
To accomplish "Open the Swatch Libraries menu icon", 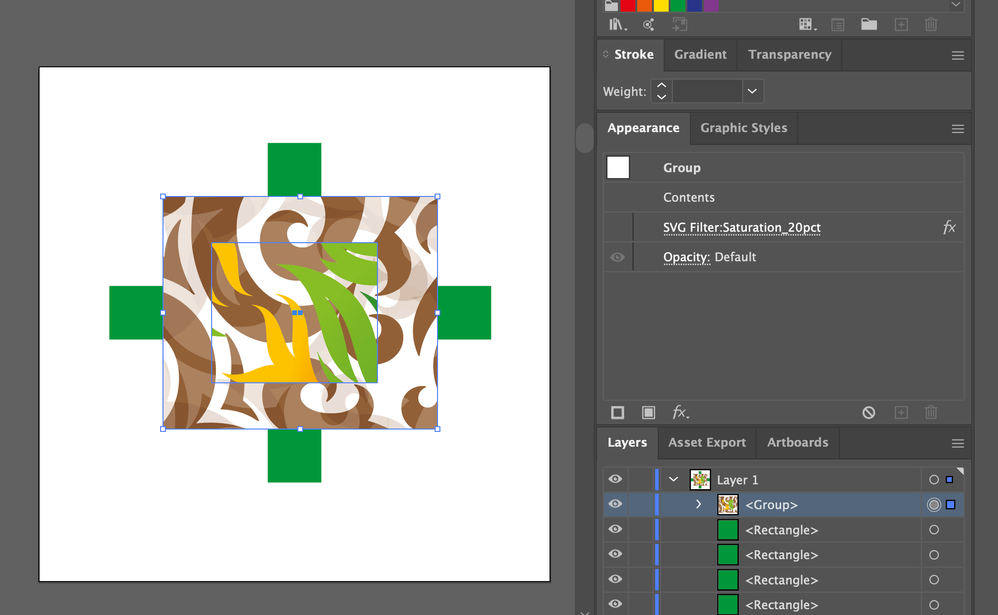I will click(617, 25).
